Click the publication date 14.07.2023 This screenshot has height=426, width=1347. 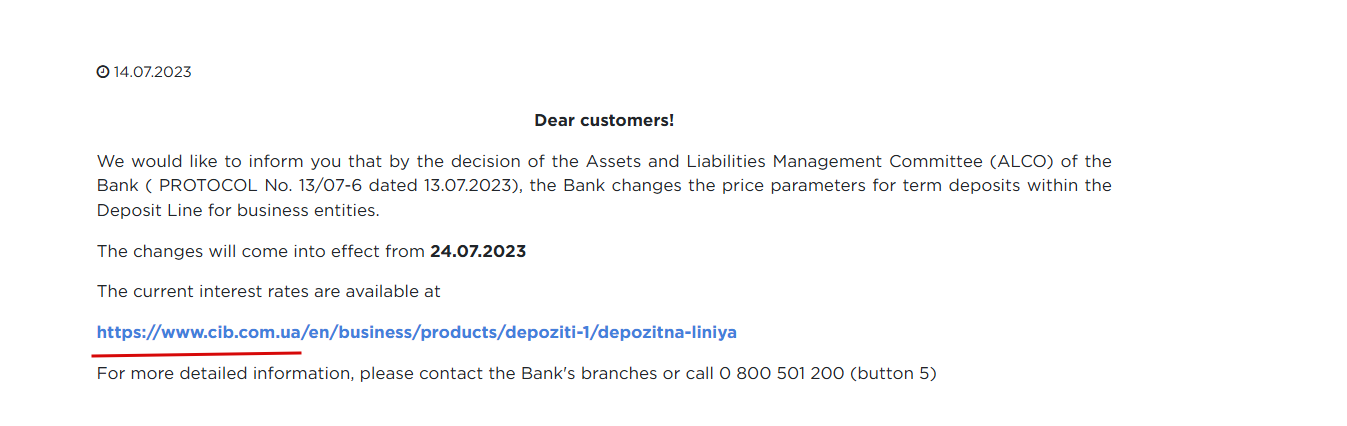(x=152, y=72)
